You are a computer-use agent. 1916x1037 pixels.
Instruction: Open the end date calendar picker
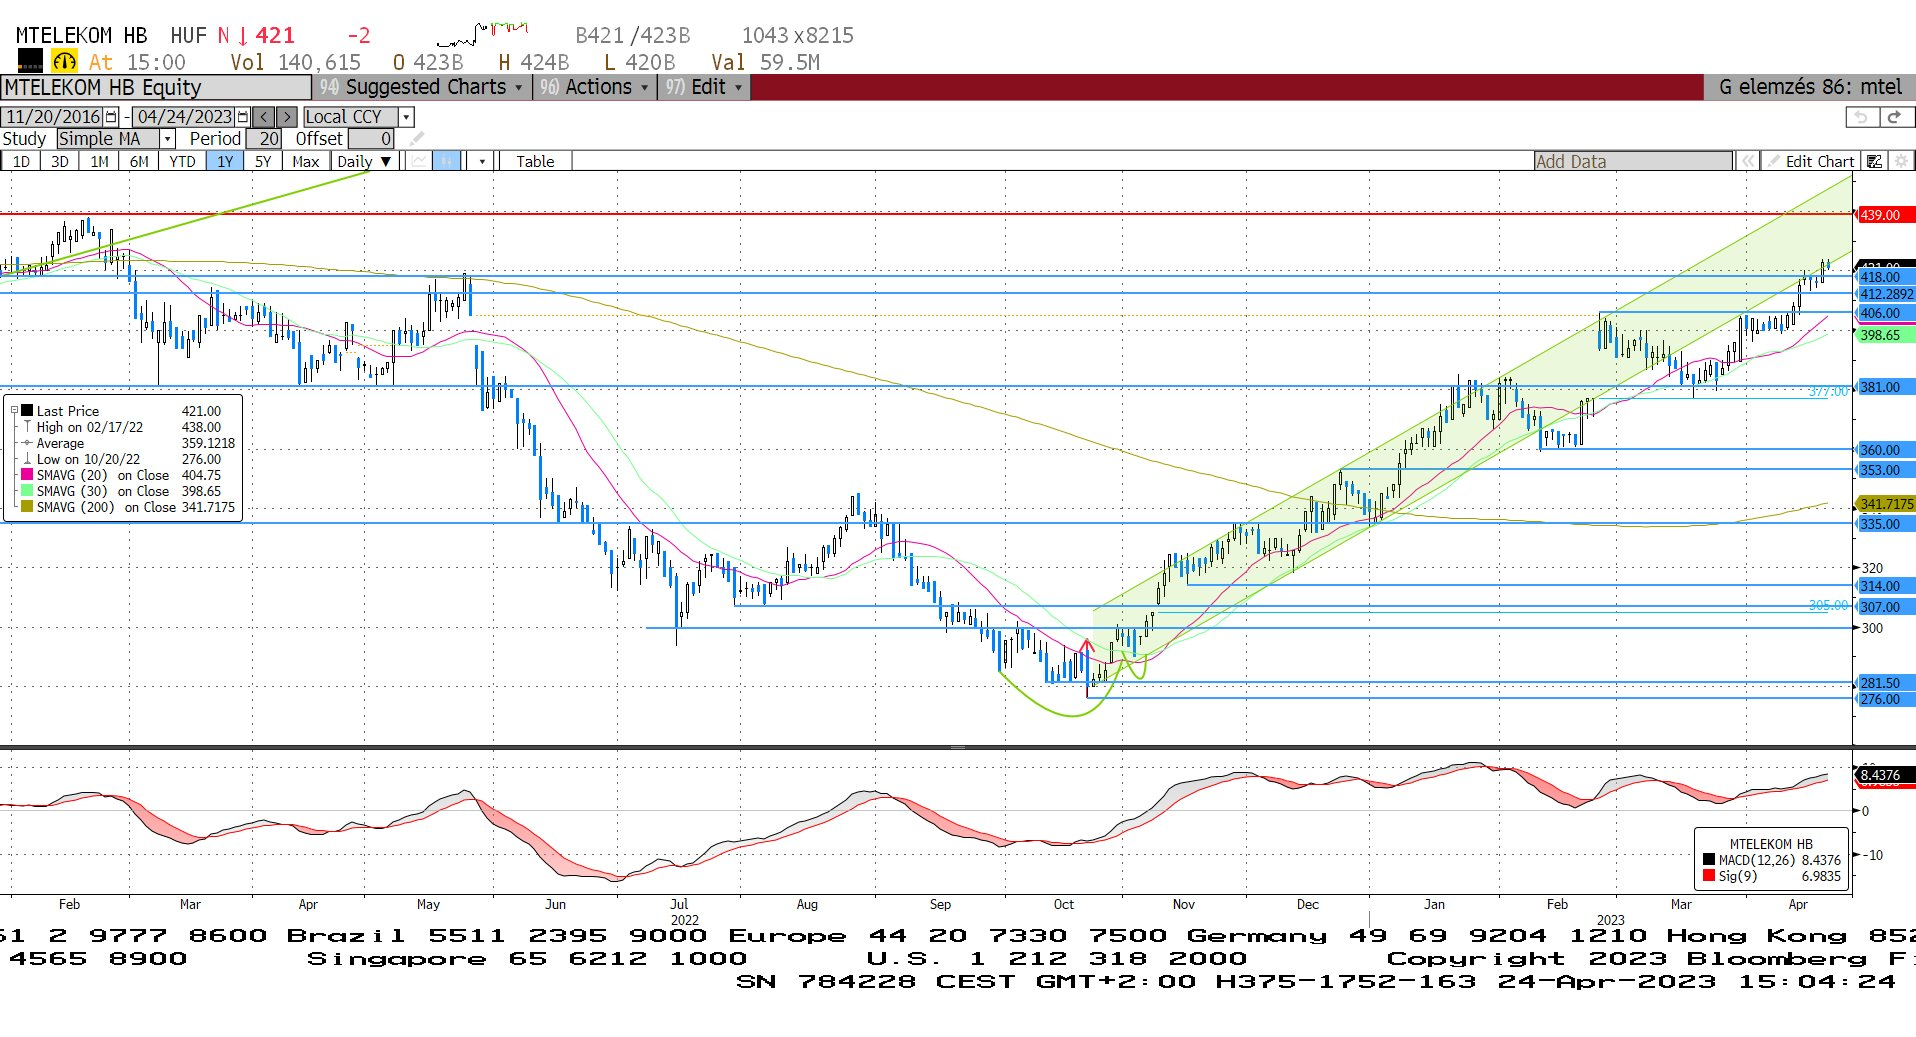point(242,117)
